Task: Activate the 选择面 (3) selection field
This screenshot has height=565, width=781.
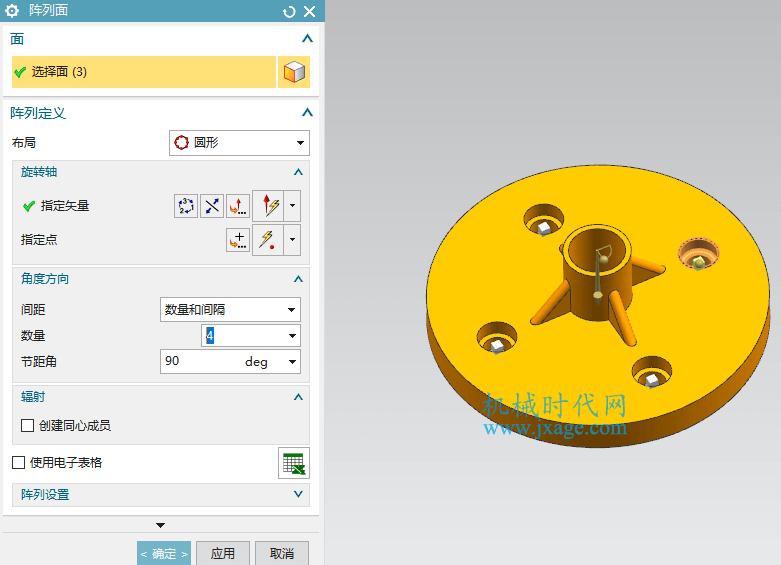Action: tap(143, 72)
